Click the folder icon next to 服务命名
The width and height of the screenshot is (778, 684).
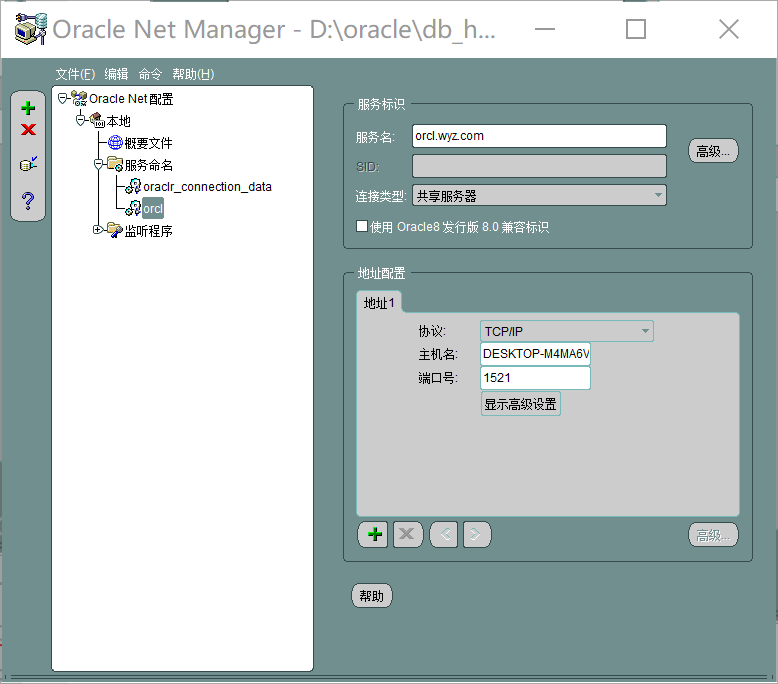(115, 164)
